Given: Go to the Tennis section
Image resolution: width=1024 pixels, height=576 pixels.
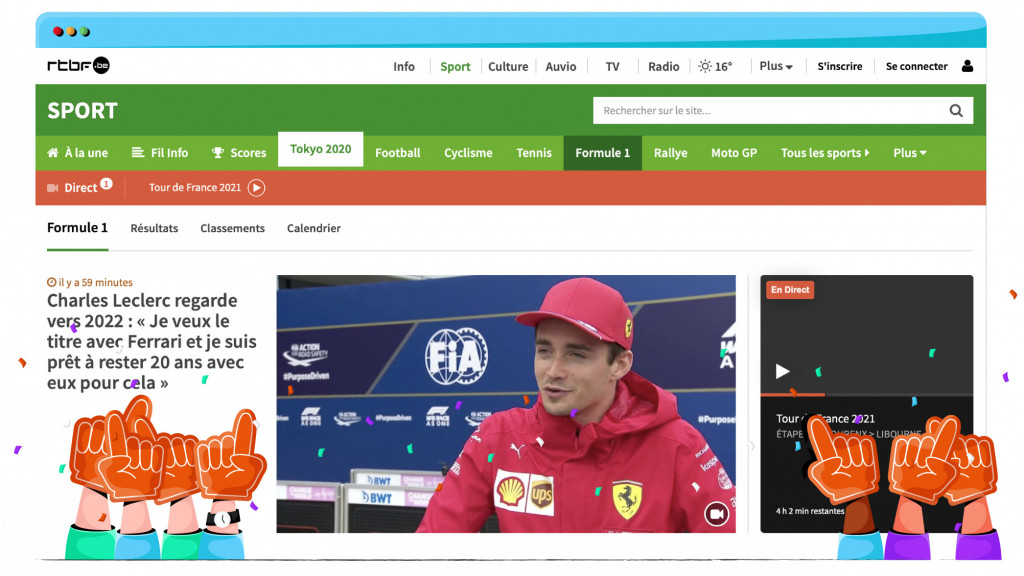Looking at the screenshot, I should click(534, 153).
